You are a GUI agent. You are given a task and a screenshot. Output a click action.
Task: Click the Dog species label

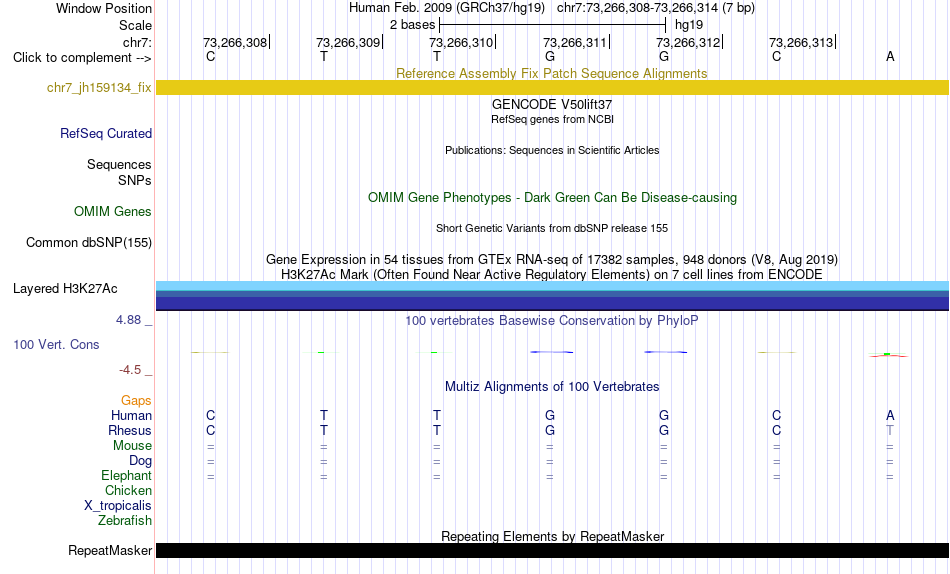point(141,461)
